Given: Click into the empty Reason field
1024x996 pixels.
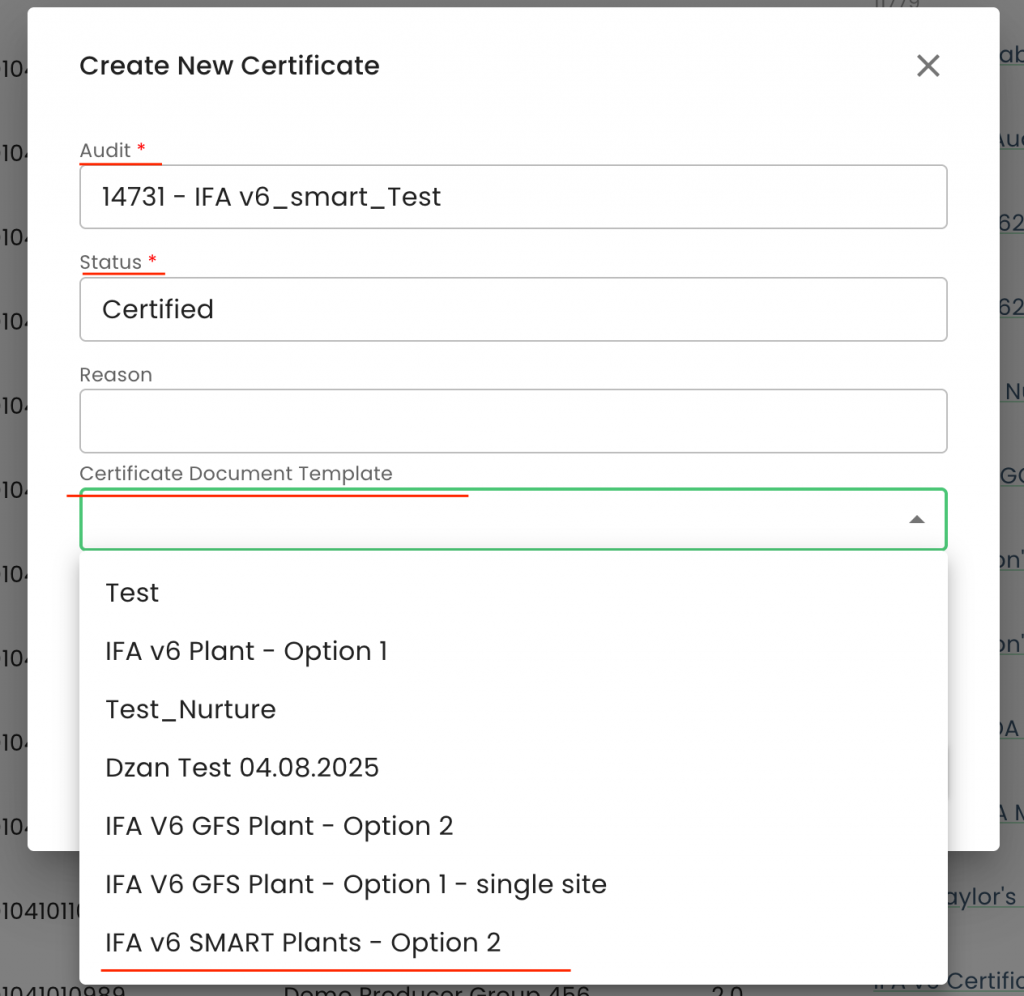Looking at the screenshot, I should 513,421.
